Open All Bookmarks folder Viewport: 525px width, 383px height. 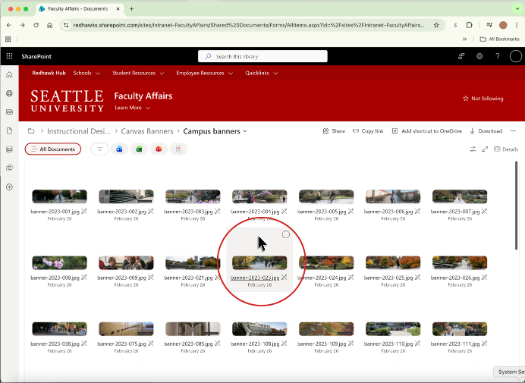coord(500,39)
